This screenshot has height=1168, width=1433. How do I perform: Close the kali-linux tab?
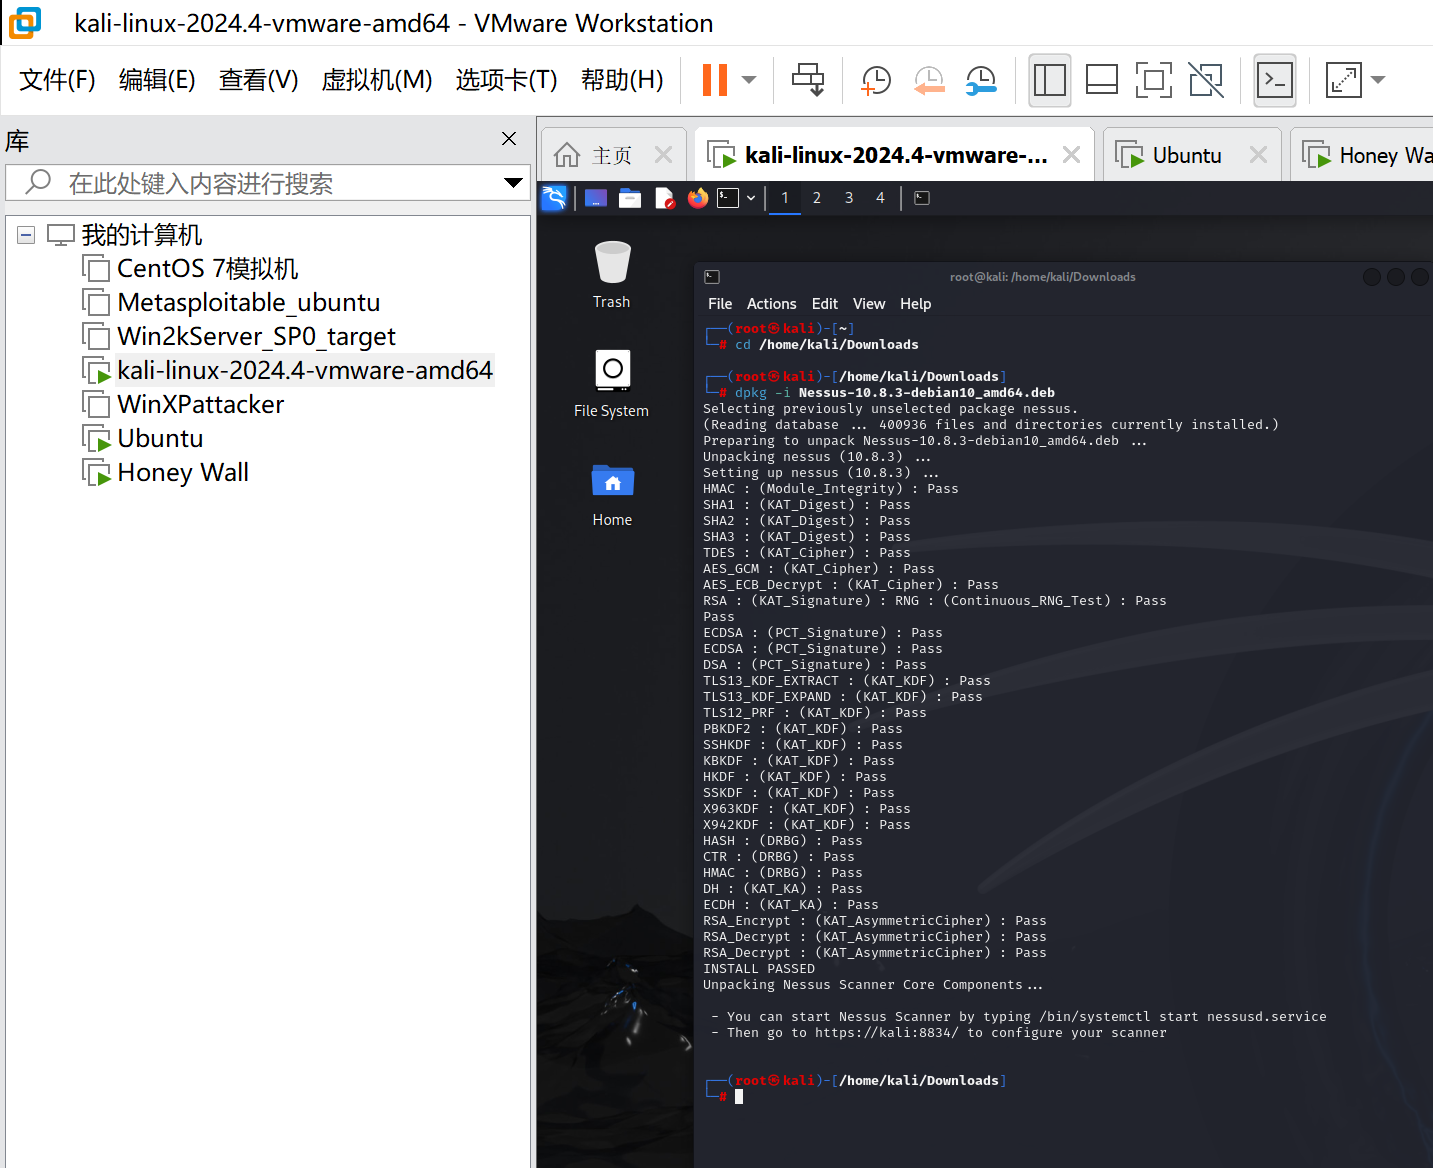click(x=1071, y=155)
